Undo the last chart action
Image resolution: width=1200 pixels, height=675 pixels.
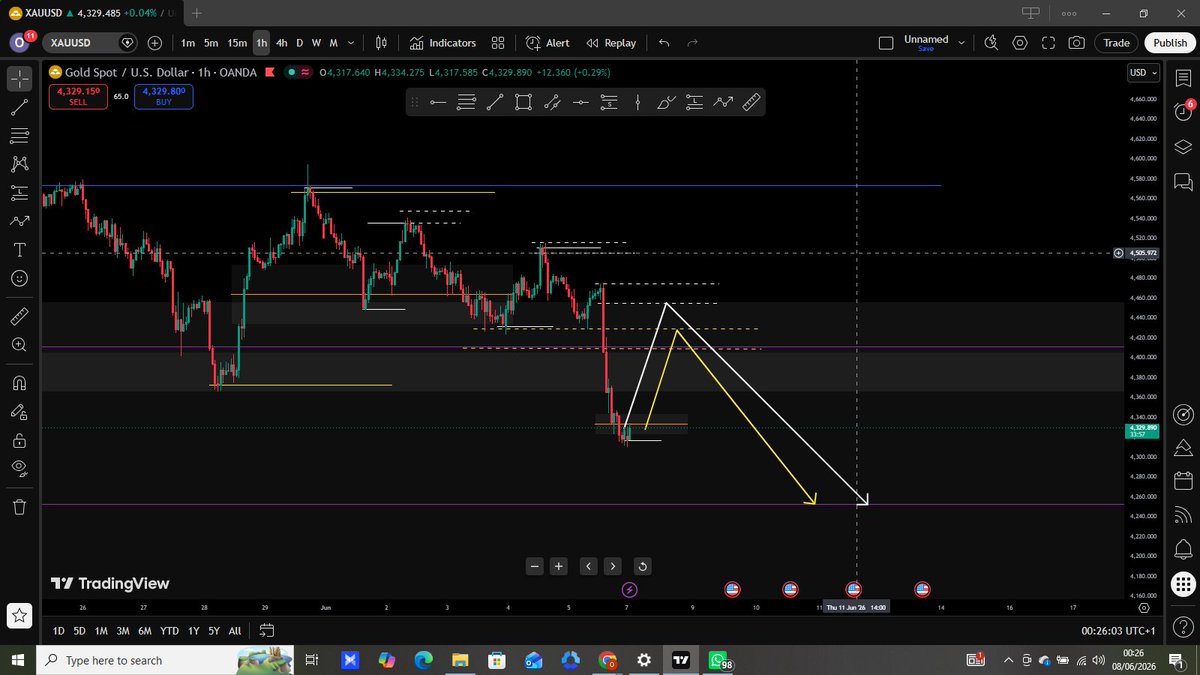click(664, 43)
